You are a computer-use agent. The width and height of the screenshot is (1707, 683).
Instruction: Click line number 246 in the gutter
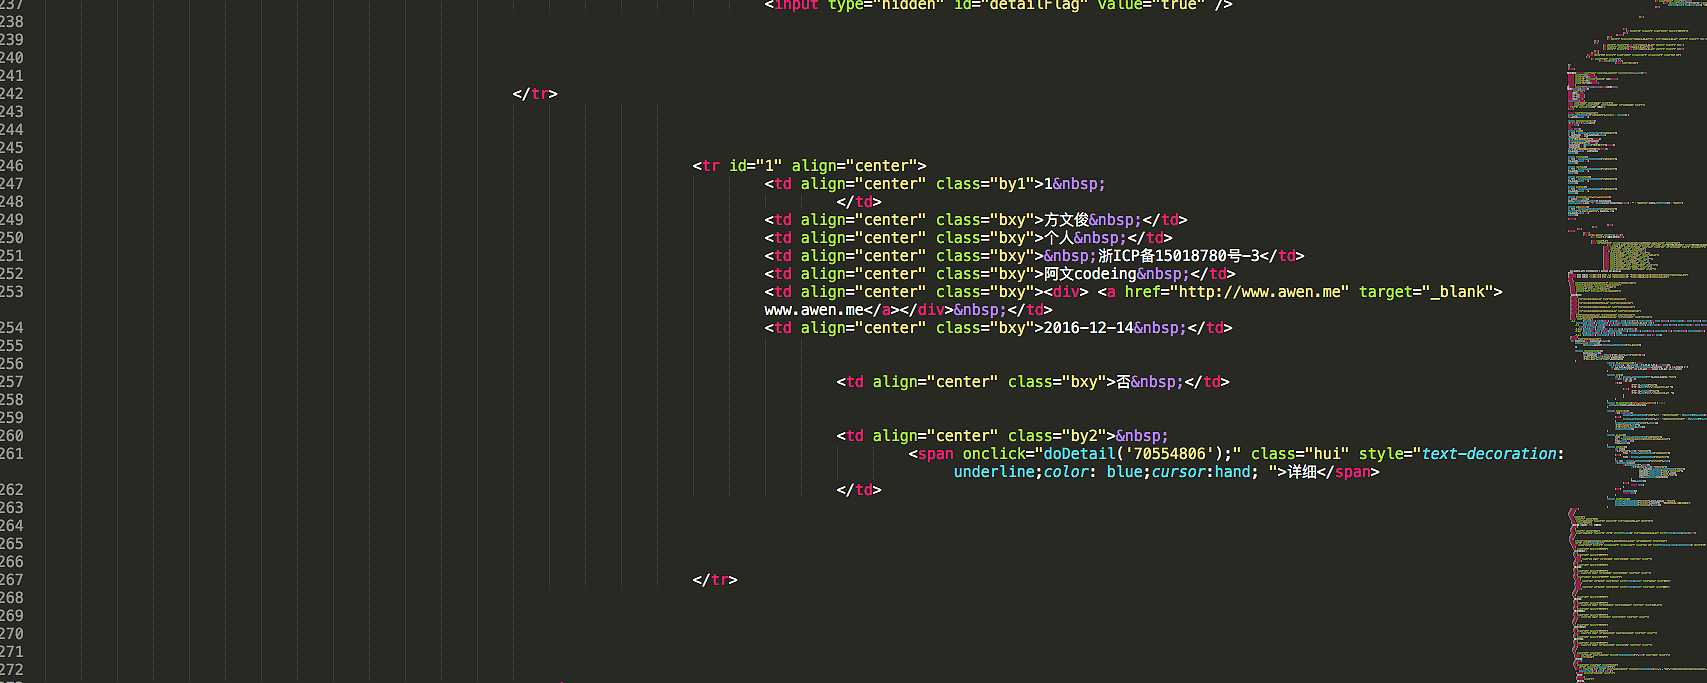tap(12, 166)
